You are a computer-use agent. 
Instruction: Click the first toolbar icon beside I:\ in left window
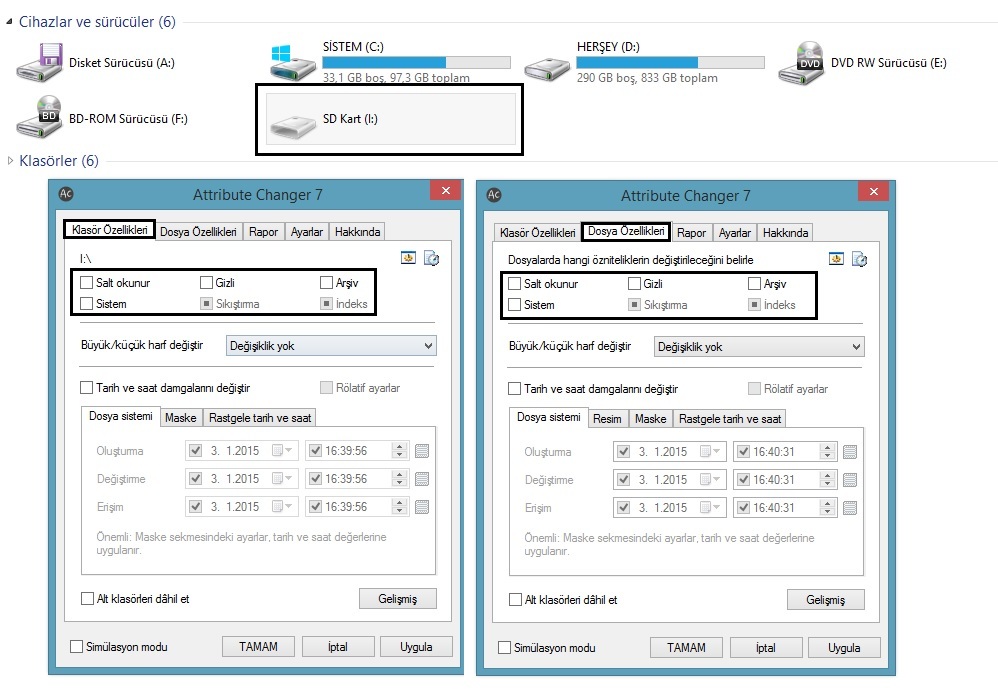pos(409,258)
